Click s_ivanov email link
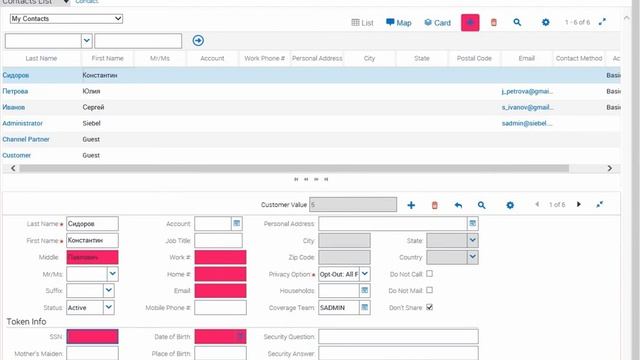 (527, 107)
